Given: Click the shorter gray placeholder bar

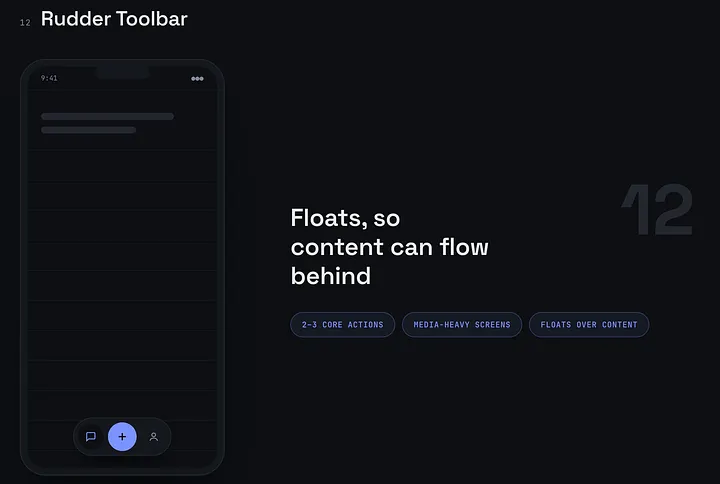Looking at the screenshot, I should (89, 130).
